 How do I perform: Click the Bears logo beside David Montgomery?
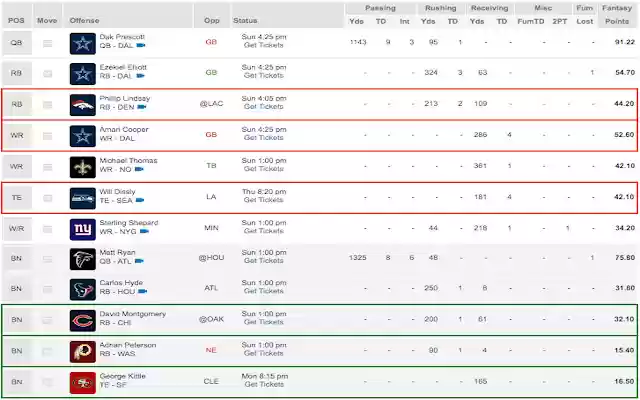click(82, 320)
